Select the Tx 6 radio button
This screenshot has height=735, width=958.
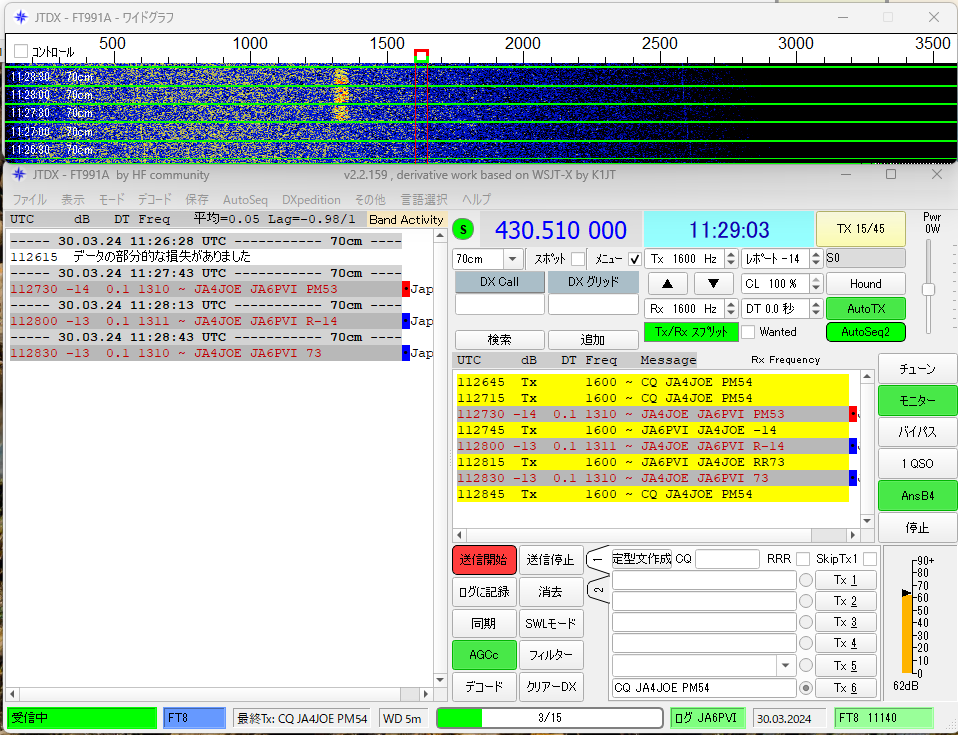[x=806, y=688]
